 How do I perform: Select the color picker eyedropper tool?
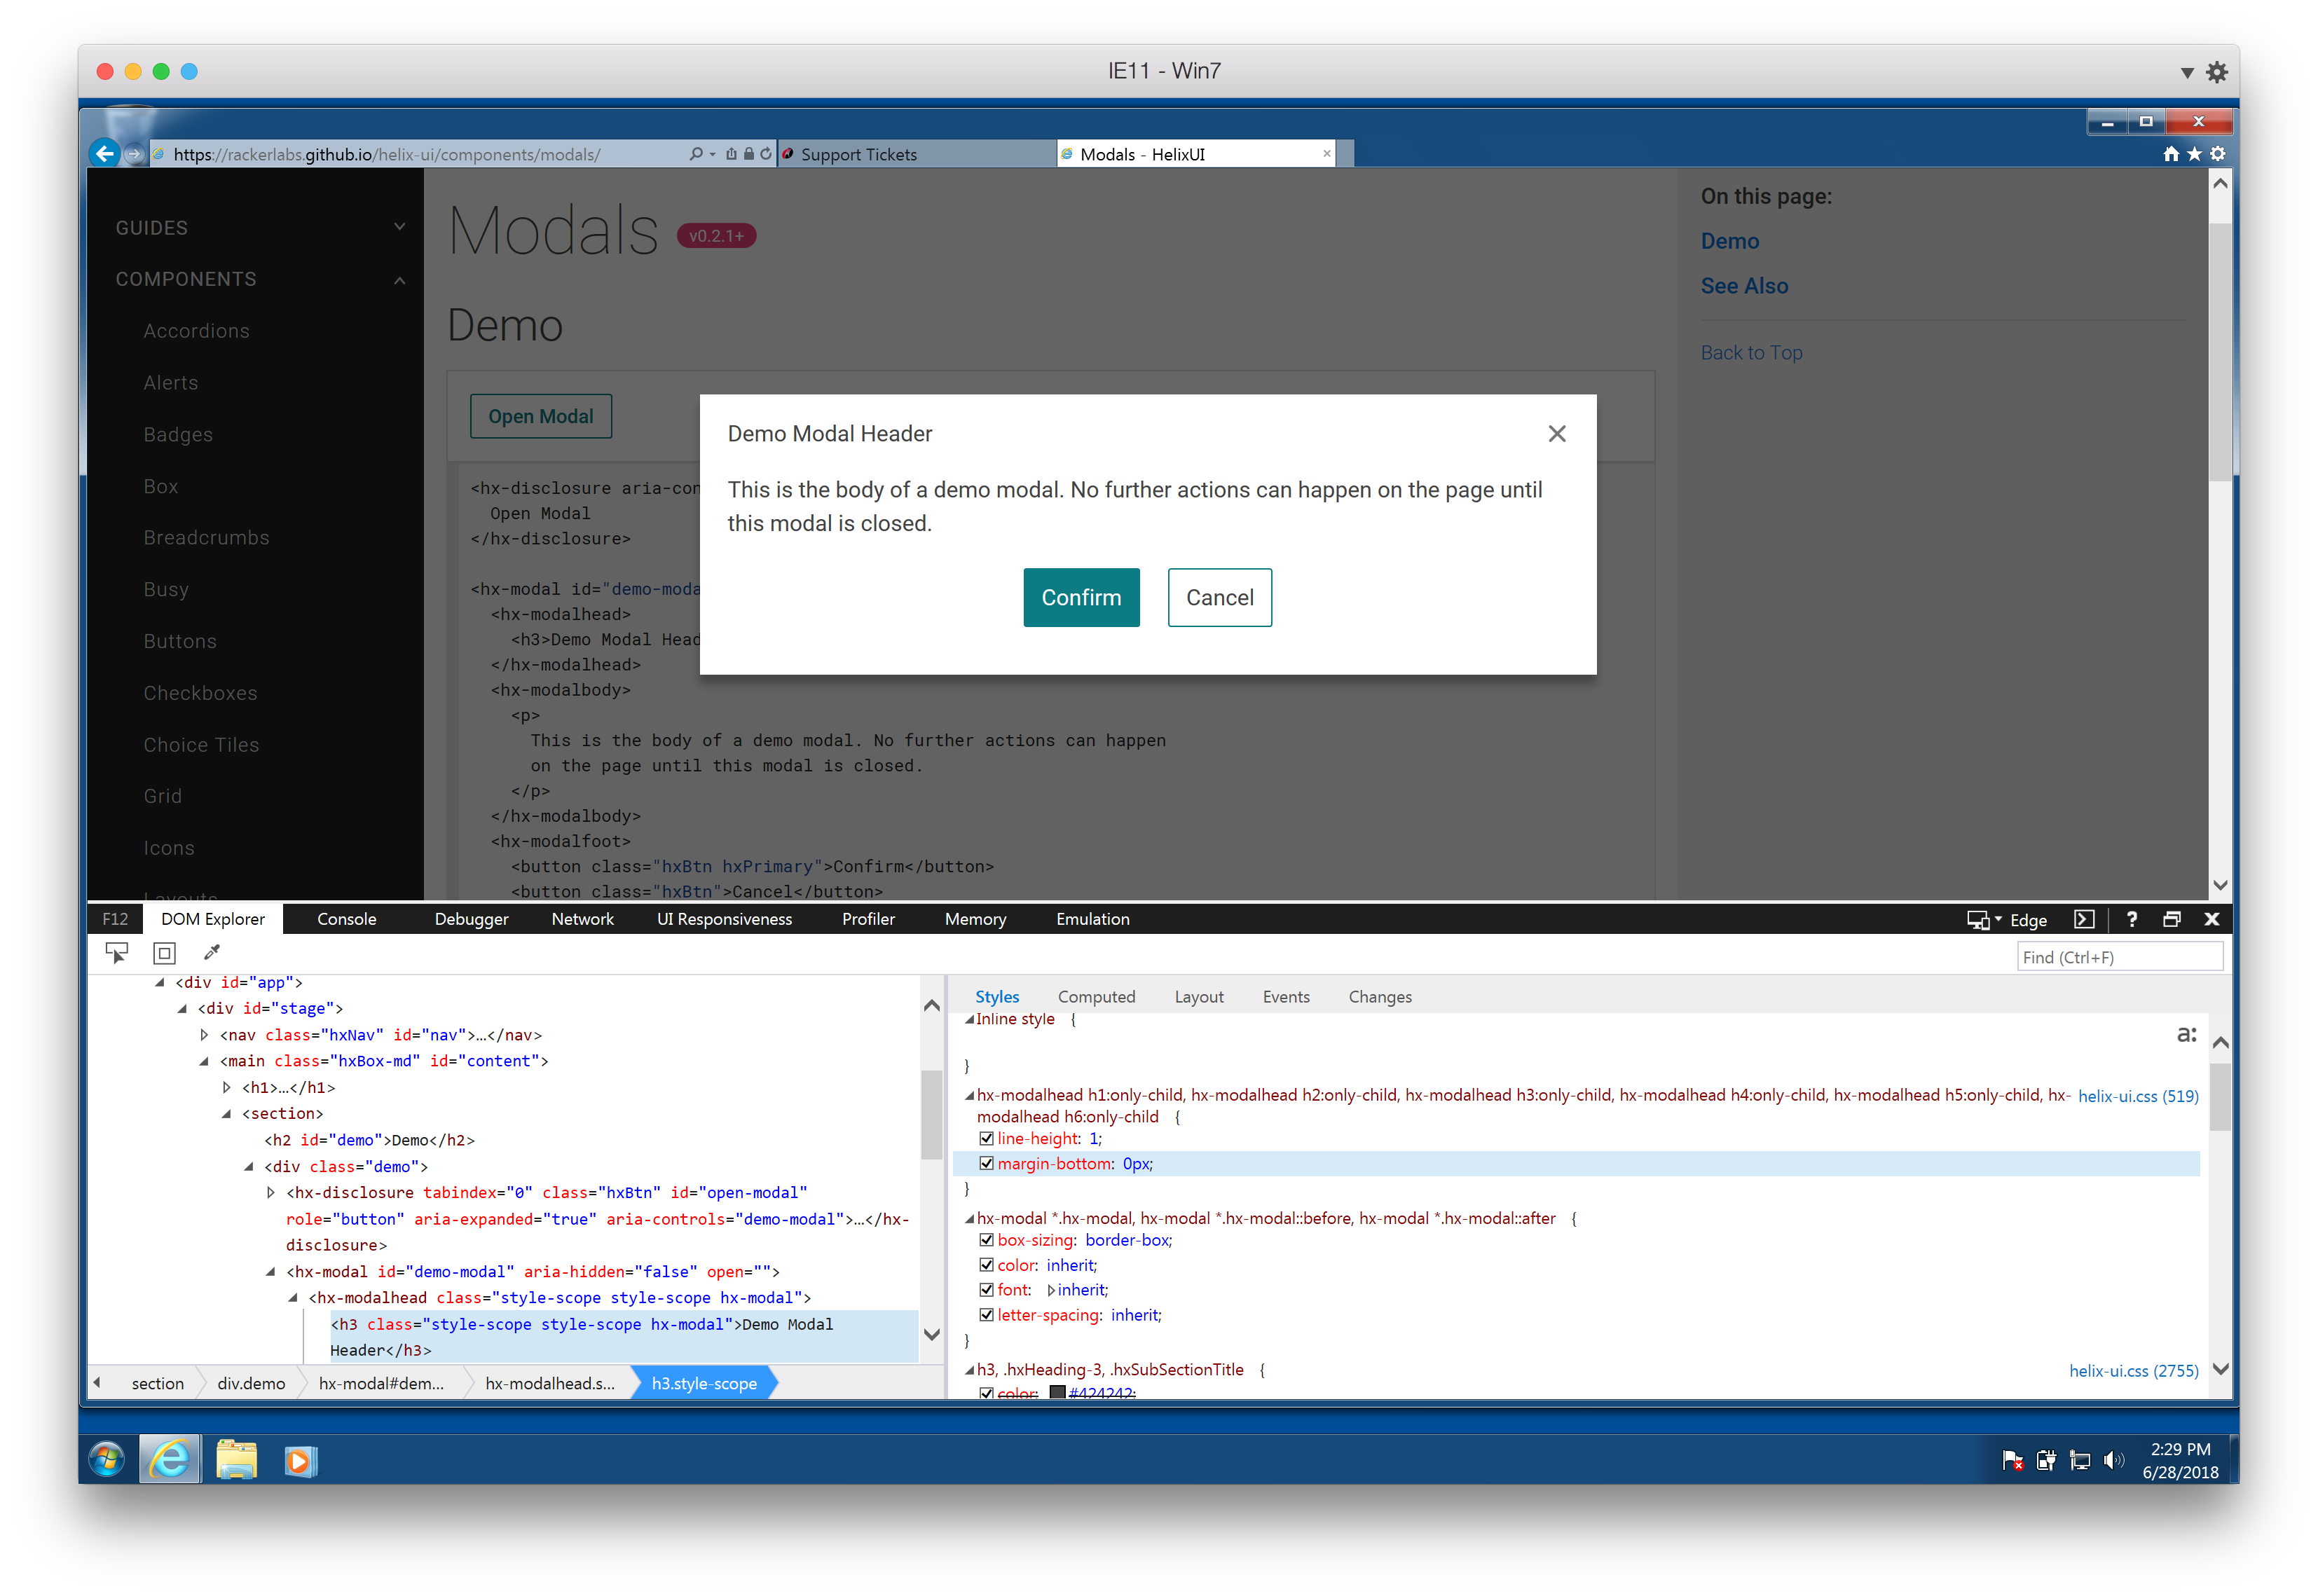pos(211,952)
